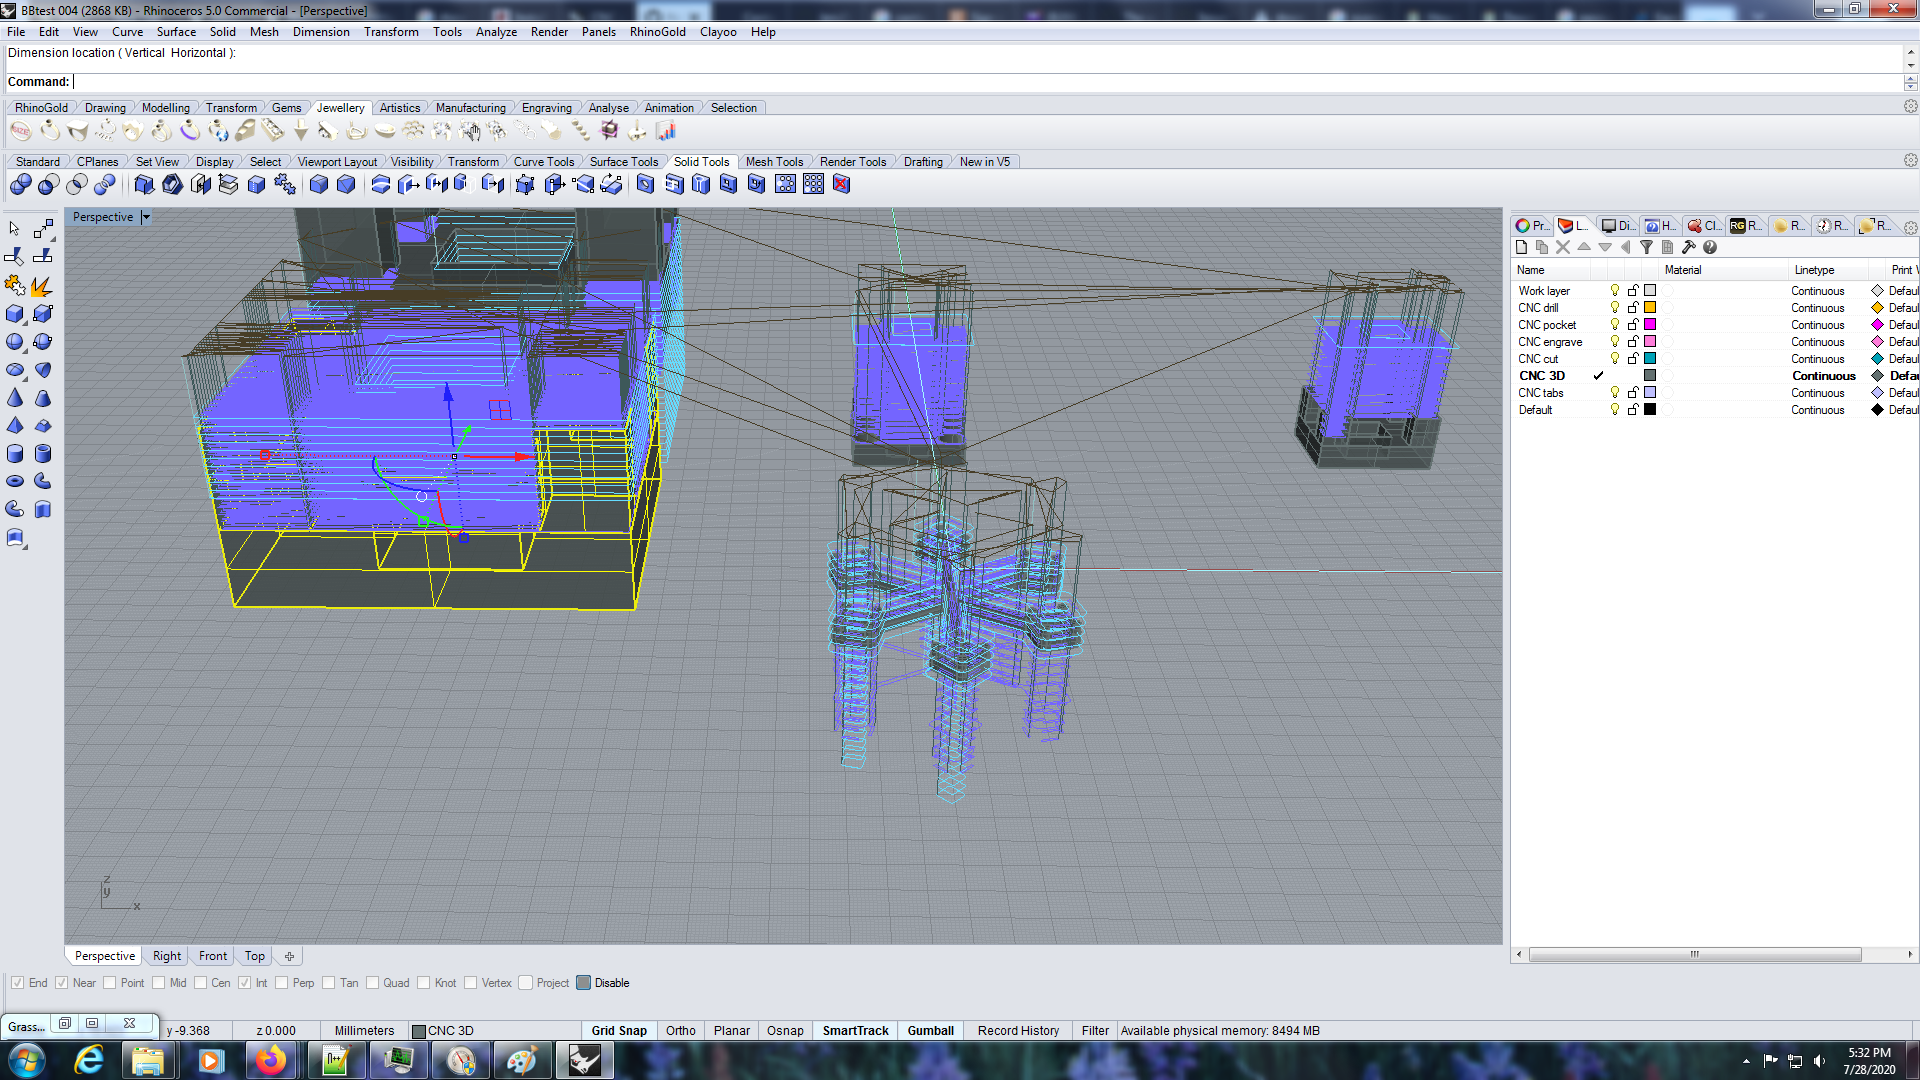
Task: Open Linetype dropdown for CNC cut layer
Action: (1818, 359)
